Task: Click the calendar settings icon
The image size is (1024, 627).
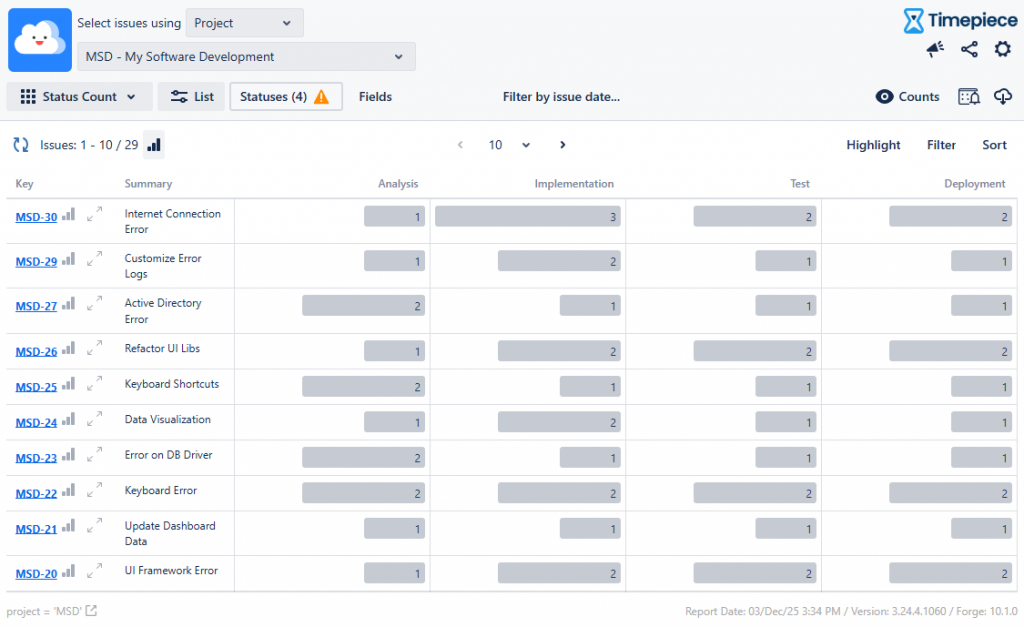Action: (969, 97)
